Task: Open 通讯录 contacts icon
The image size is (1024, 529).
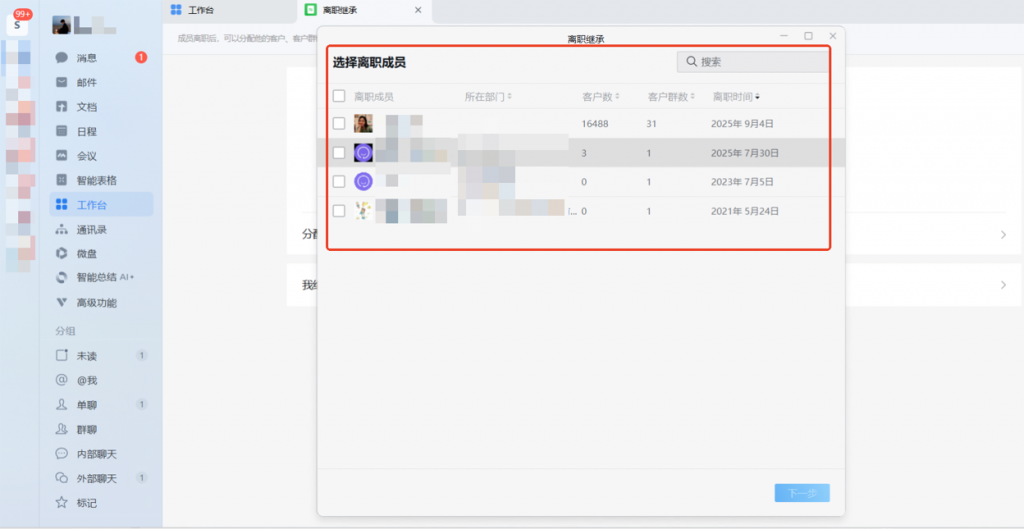Action: pos(61,229)
